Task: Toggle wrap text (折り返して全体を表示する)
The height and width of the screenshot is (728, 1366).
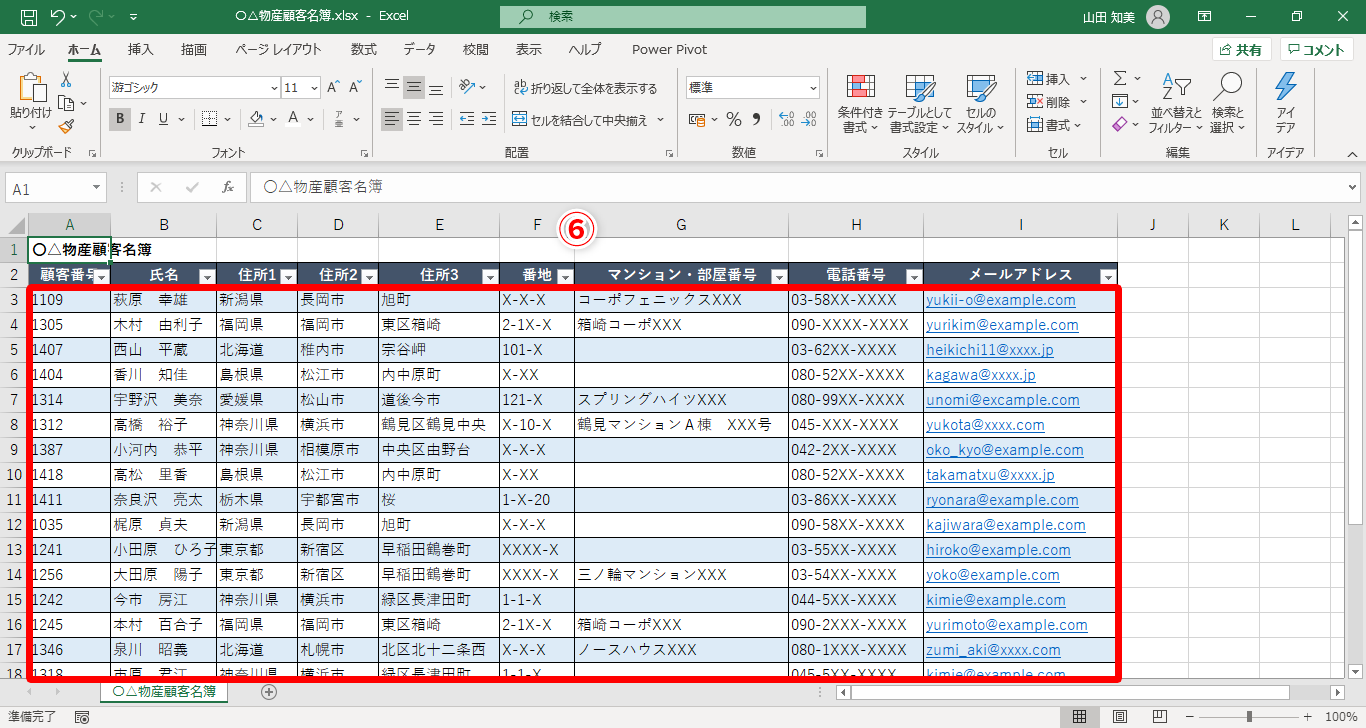Action: pyautogui.click(x=585, y=88)
